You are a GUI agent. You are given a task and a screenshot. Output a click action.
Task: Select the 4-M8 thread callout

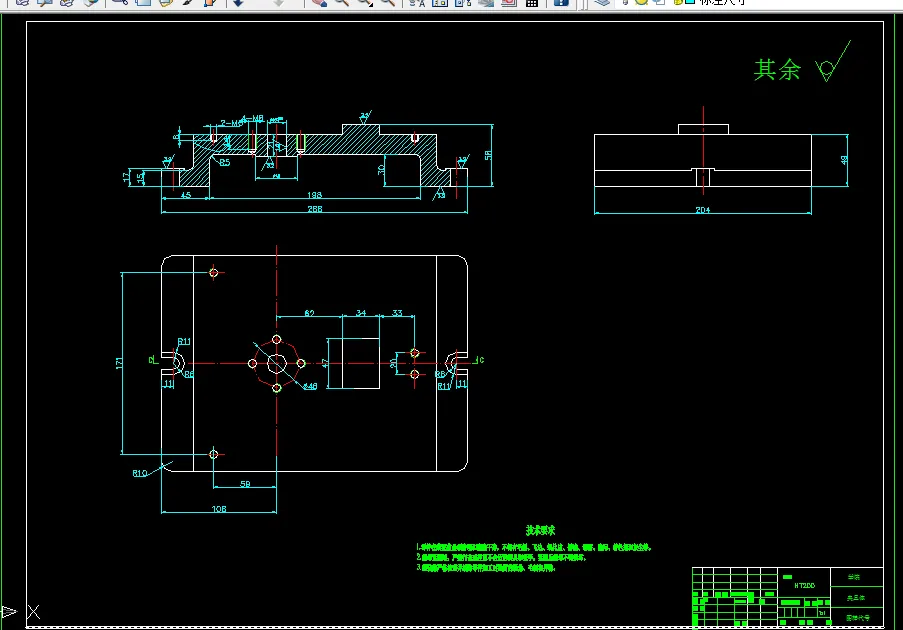(x=252, y=118)
